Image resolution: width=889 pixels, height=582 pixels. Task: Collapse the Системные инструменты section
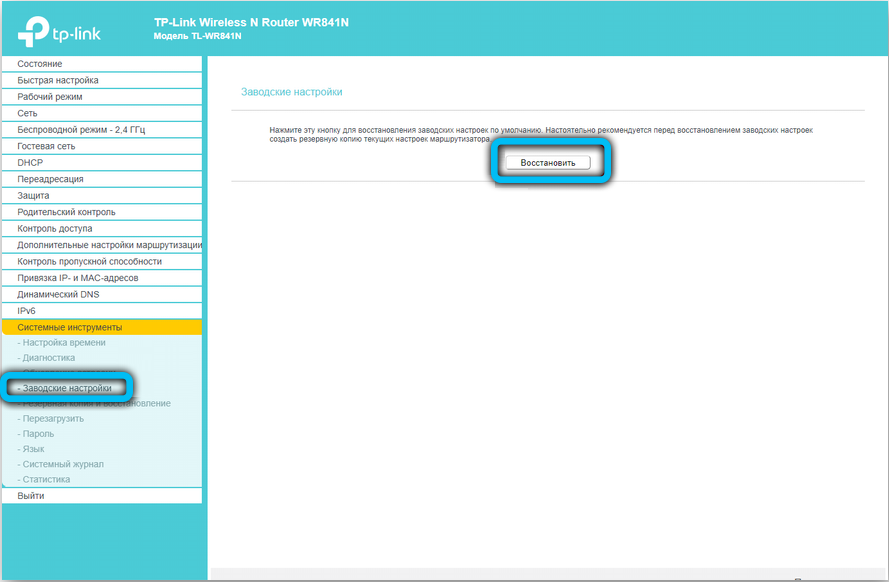[69, 327]
